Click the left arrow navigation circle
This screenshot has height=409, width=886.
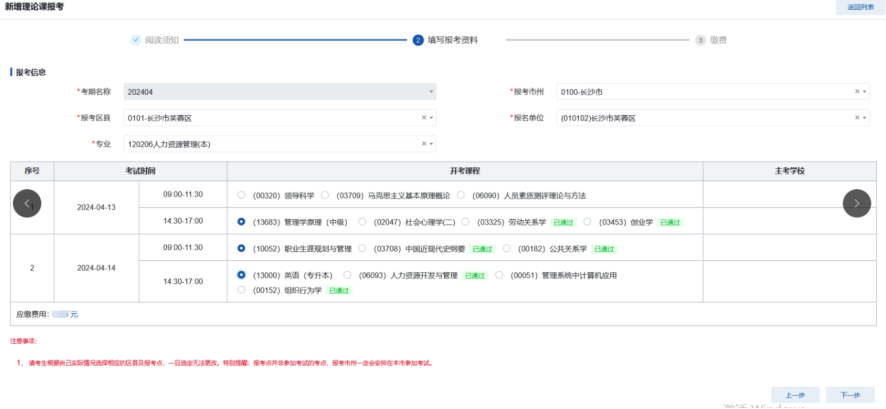tap(27, 203)
